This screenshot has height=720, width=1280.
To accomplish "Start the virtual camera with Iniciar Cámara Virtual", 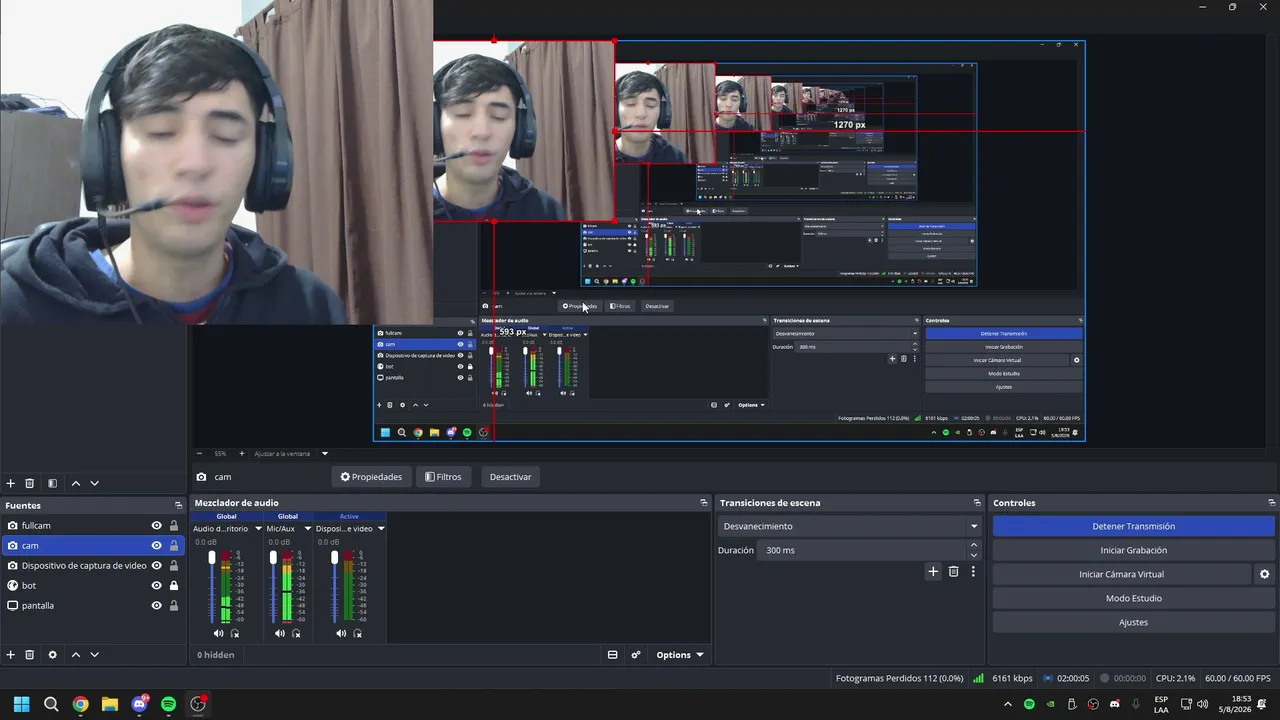I will [x=1121, y=574].
